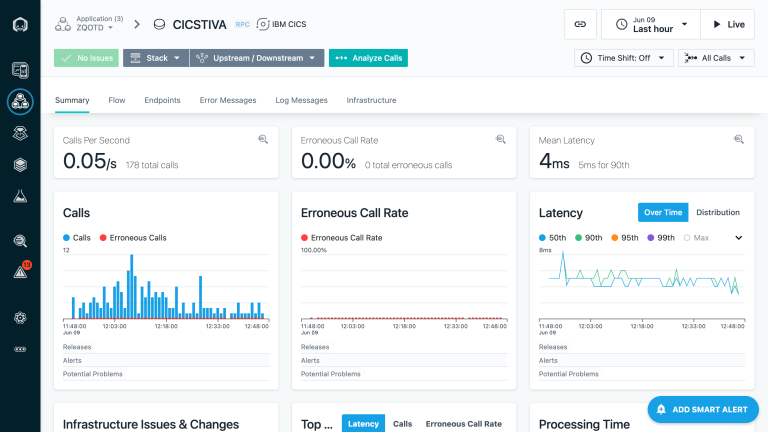Expand the Time Shift: Off dropdown

coord(624,58)
